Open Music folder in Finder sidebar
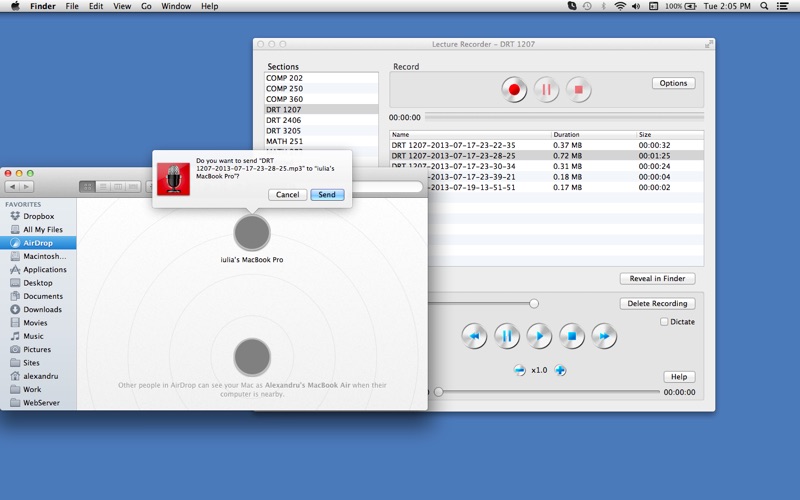 tap(38, 336)
